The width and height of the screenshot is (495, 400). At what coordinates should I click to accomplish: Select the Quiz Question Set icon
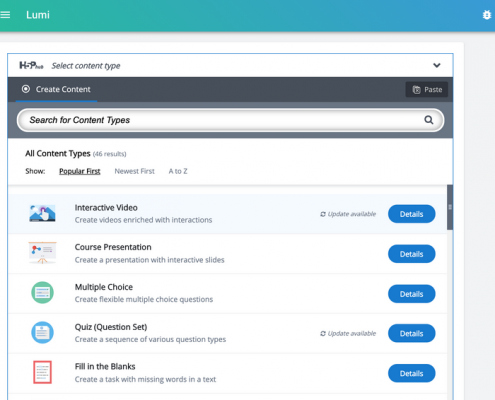[x=42, y=332]
